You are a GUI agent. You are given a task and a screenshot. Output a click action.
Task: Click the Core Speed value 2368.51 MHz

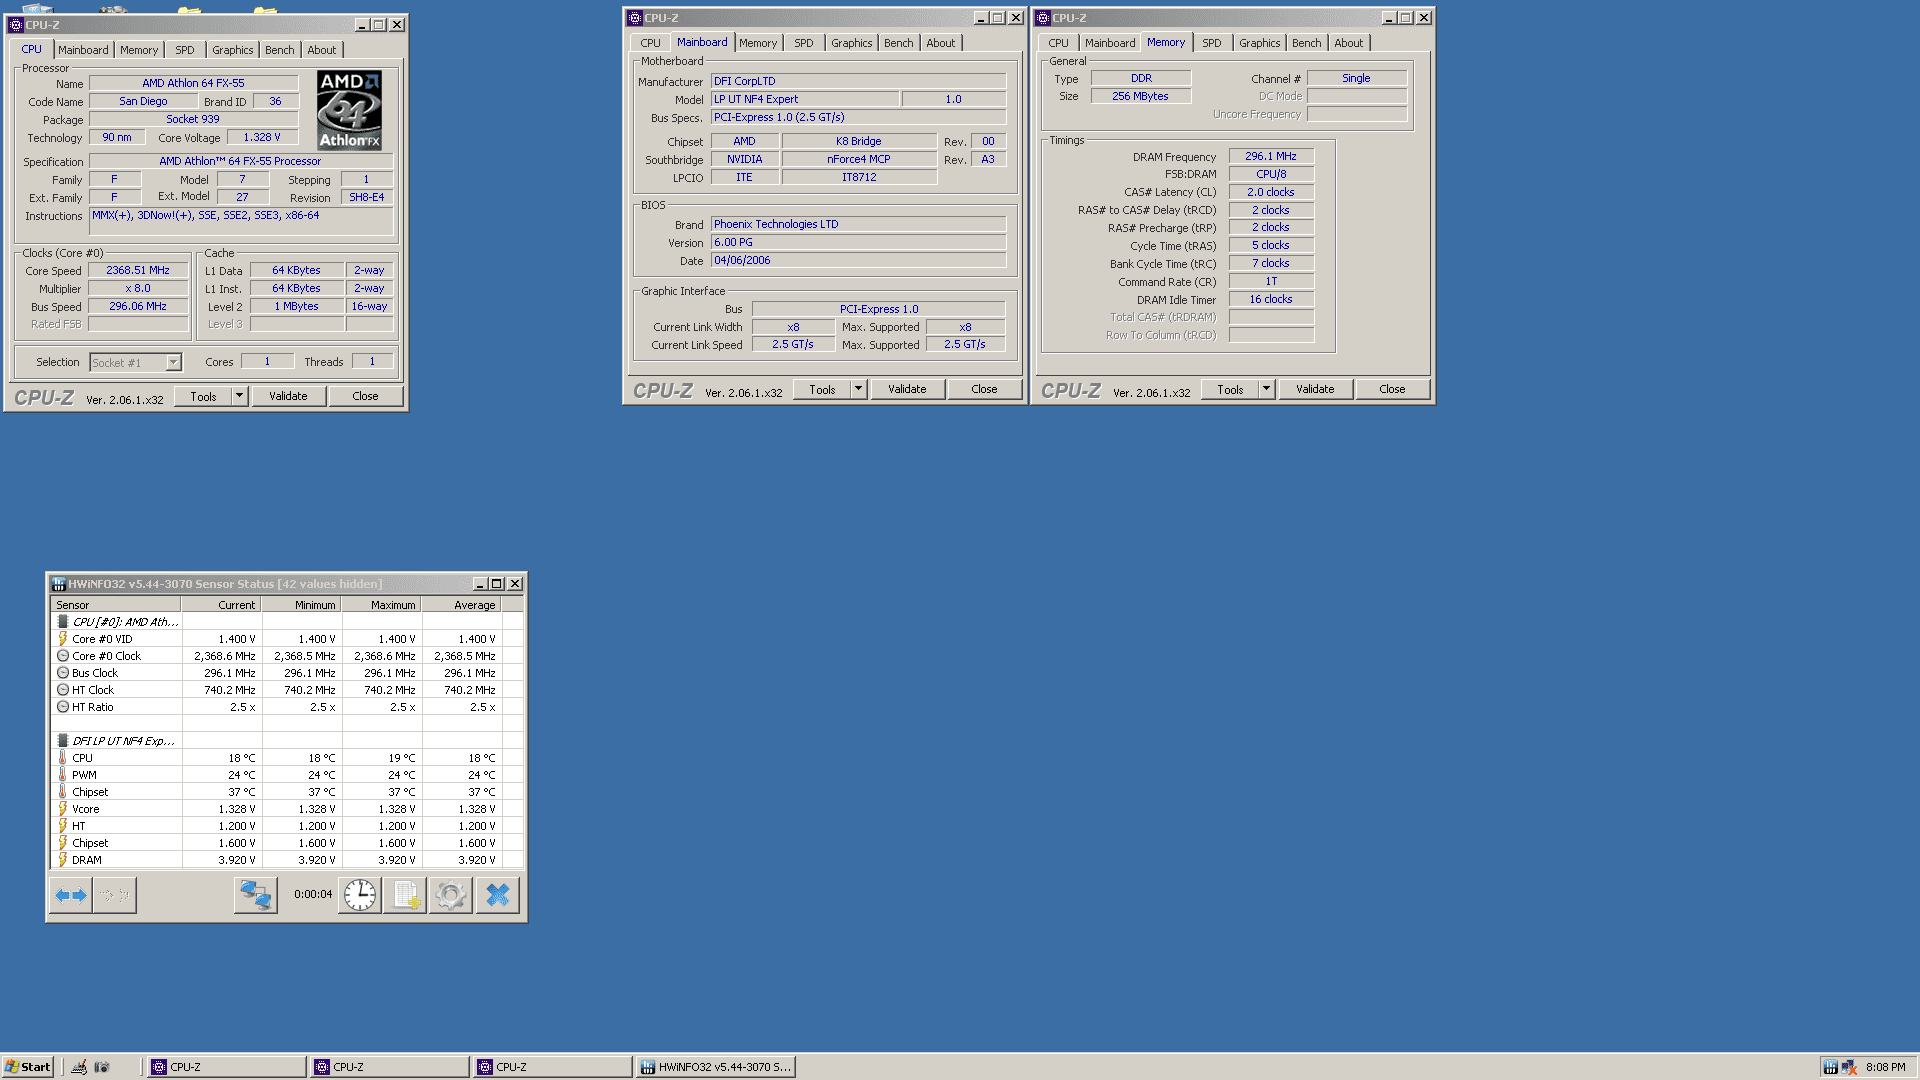(138, 270)
